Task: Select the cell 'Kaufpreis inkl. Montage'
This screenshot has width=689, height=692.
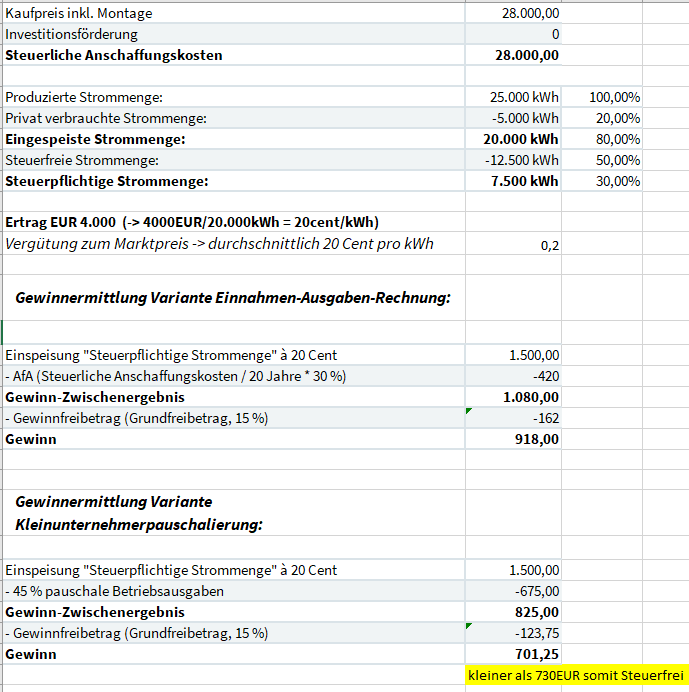Action: [233, 13]
